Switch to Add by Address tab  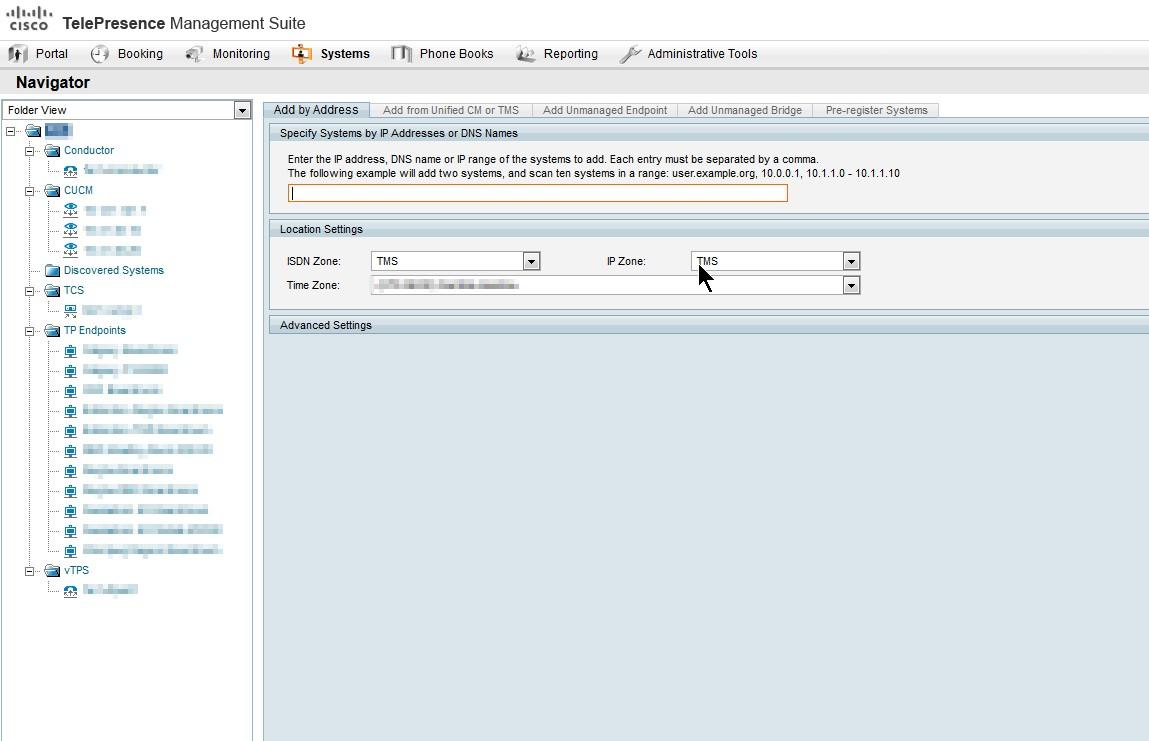316,110
